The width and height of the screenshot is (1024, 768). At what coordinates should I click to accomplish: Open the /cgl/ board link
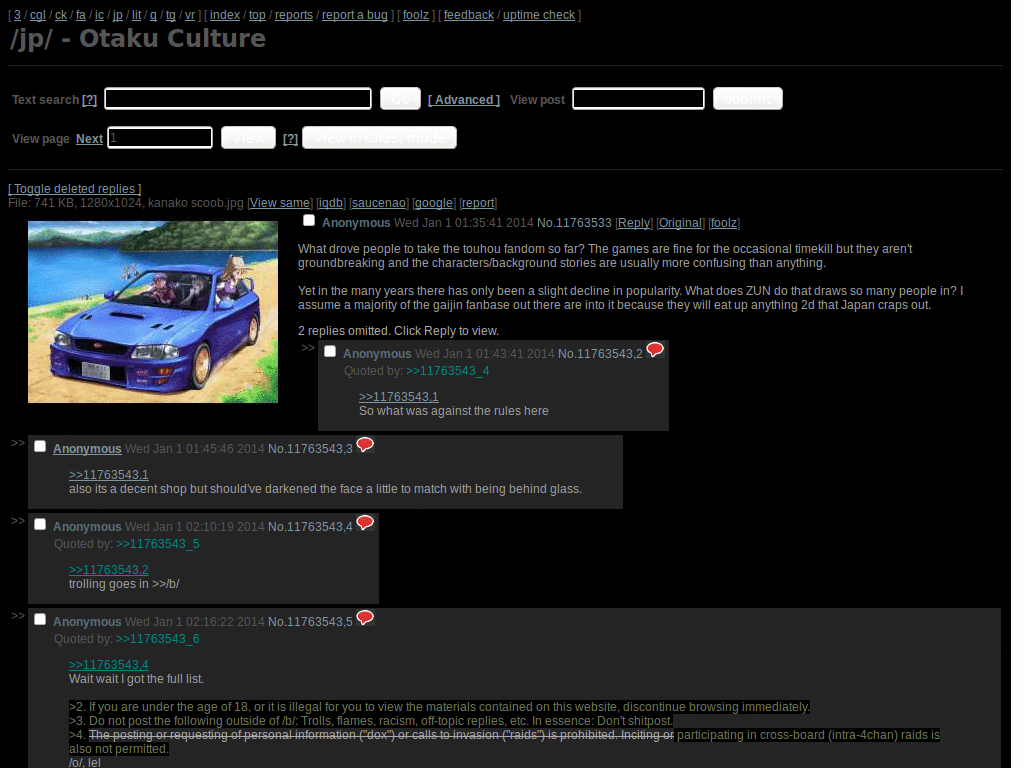coord(38,15)
